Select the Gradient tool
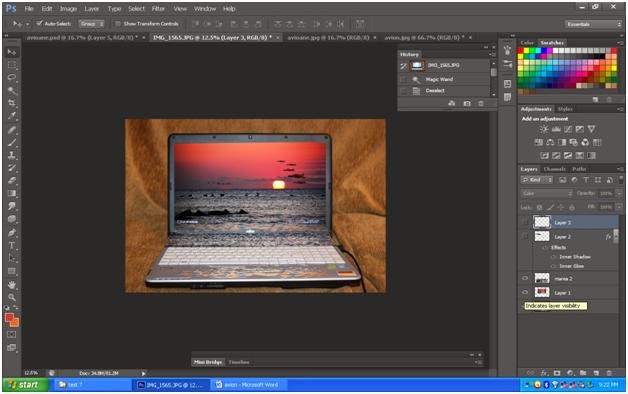This screenshot has height=394, width=628. (x=12, y=193)
